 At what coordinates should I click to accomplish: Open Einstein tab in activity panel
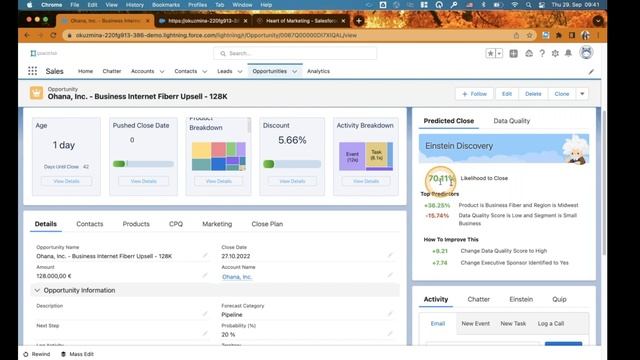click(521, 299)
